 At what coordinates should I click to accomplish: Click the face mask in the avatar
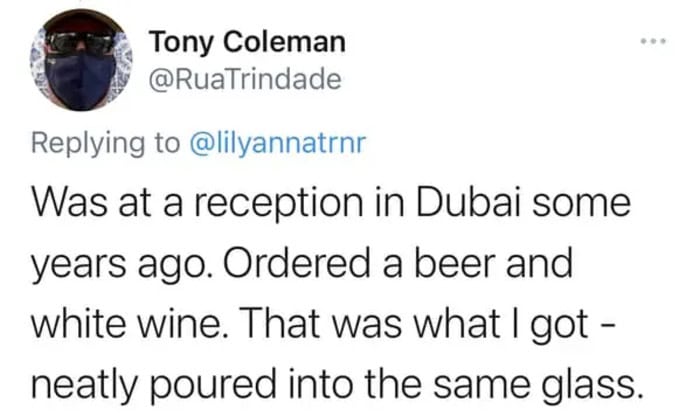(x=82, y=81)
